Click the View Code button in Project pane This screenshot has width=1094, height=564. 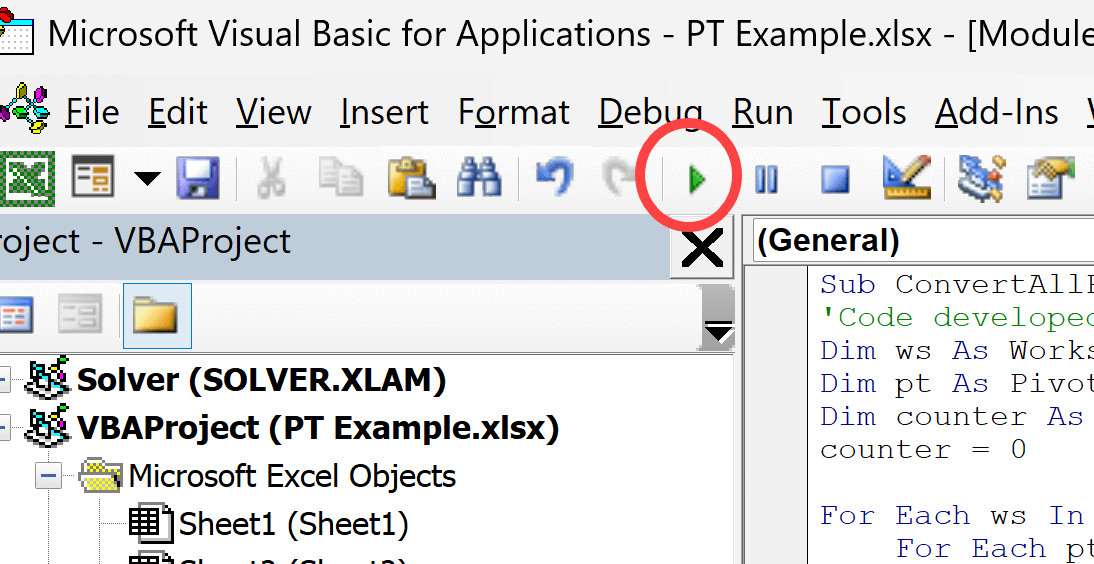click(14, 316)
